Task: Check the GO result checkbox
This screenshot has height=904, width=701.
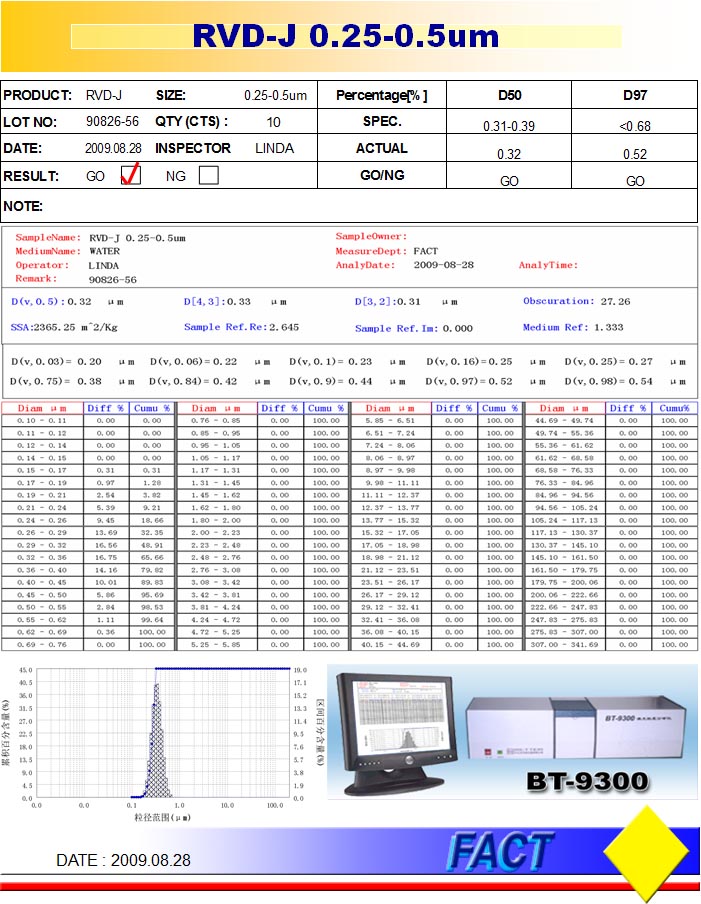Action: 131,175
